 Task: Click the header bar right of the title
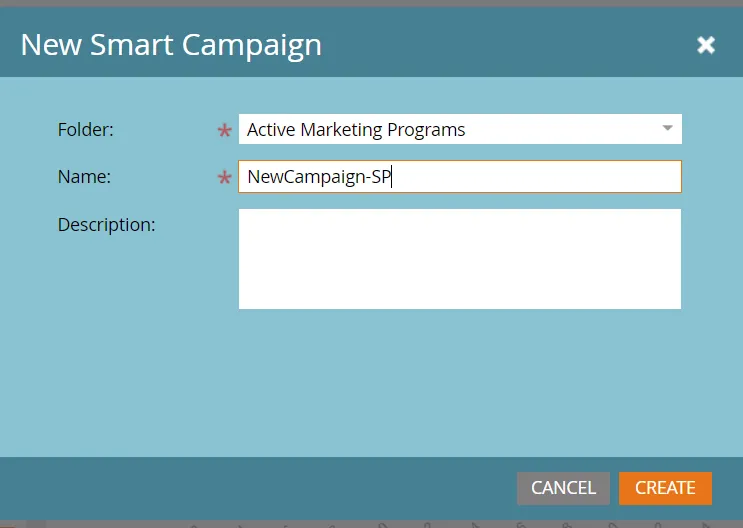coord(500,45)
